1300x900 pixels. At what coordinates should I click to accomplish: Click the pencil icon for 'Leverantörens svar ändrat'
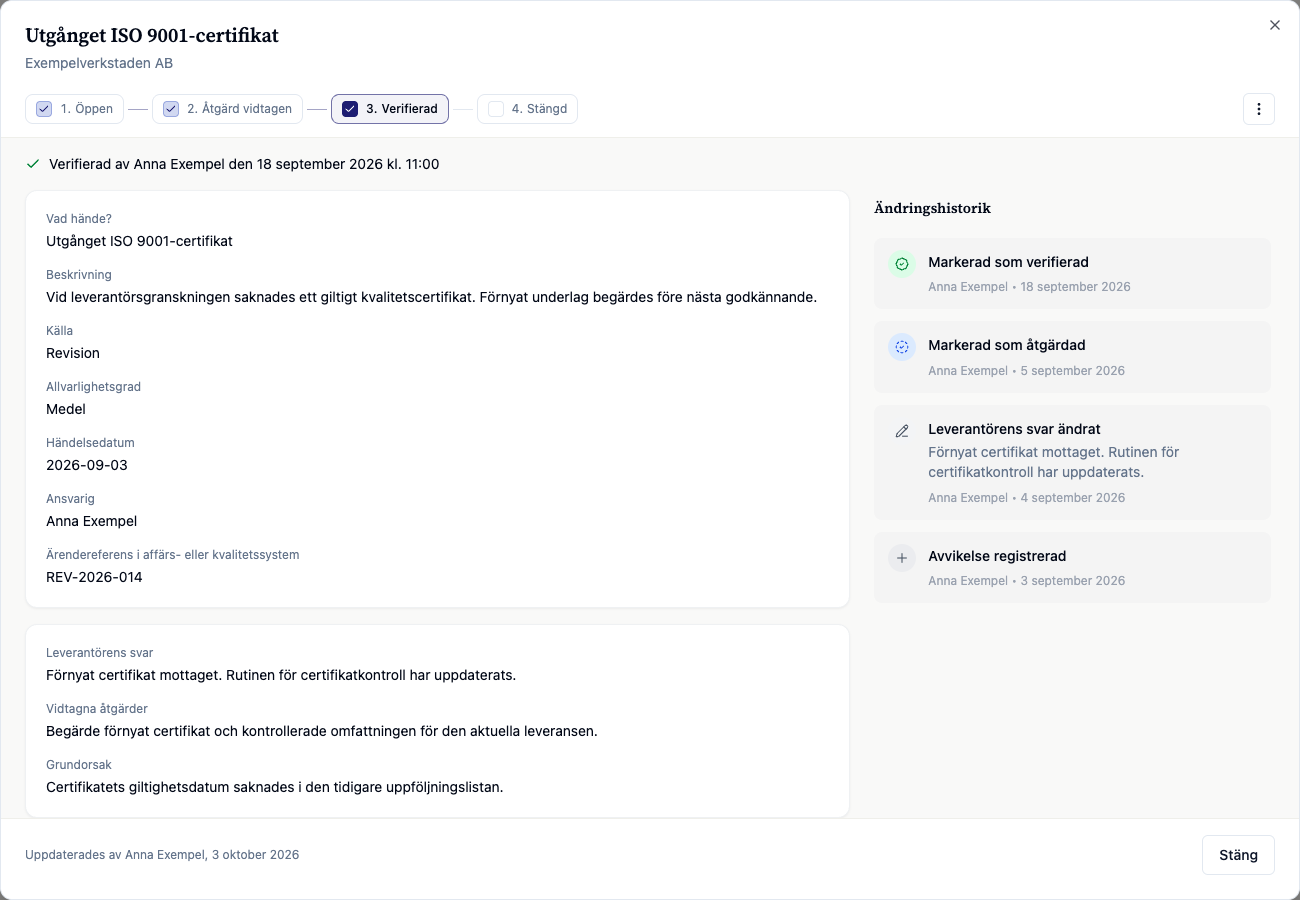pos(902,431)
